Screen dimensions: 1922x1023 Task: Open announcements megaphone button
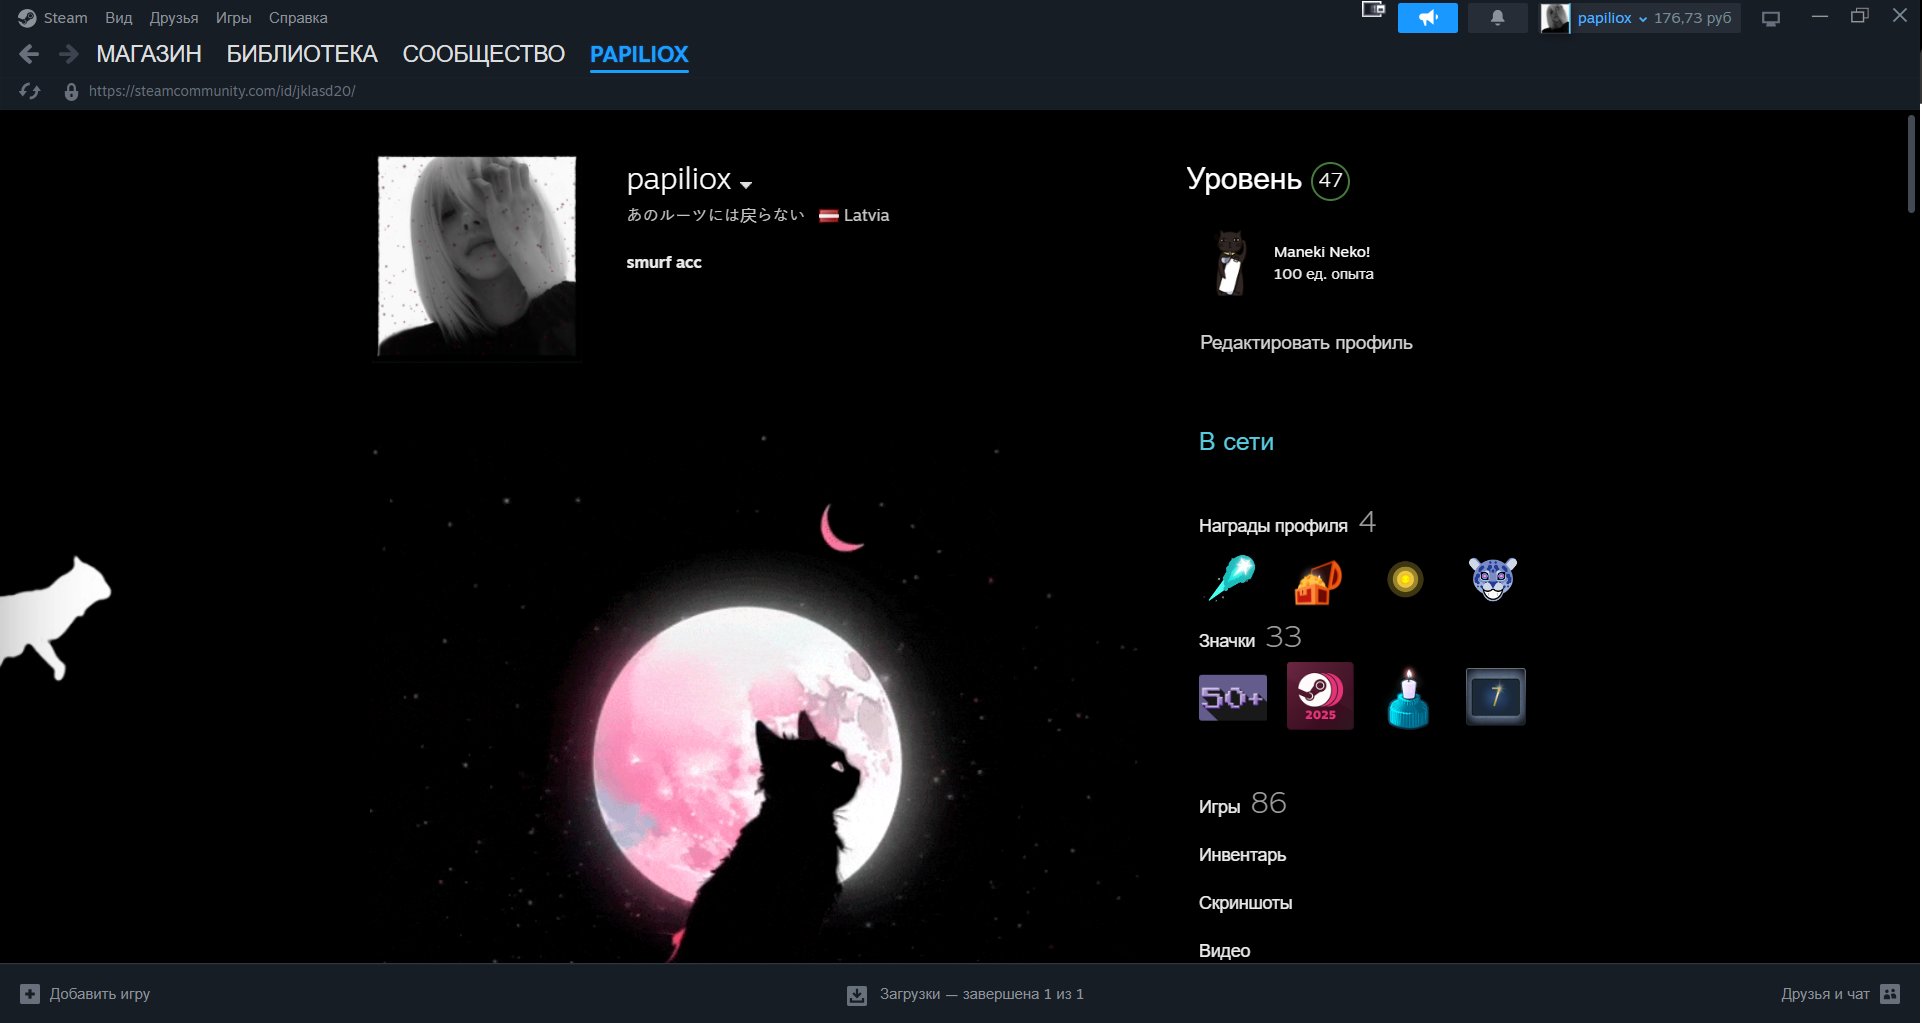pos(1427,18)
